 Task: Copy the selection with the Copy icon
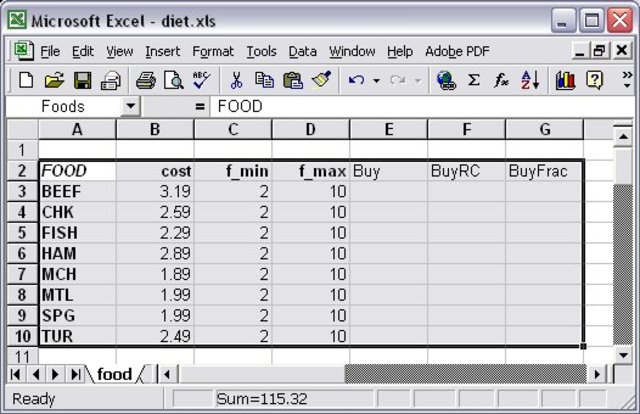tap(264, 80)
